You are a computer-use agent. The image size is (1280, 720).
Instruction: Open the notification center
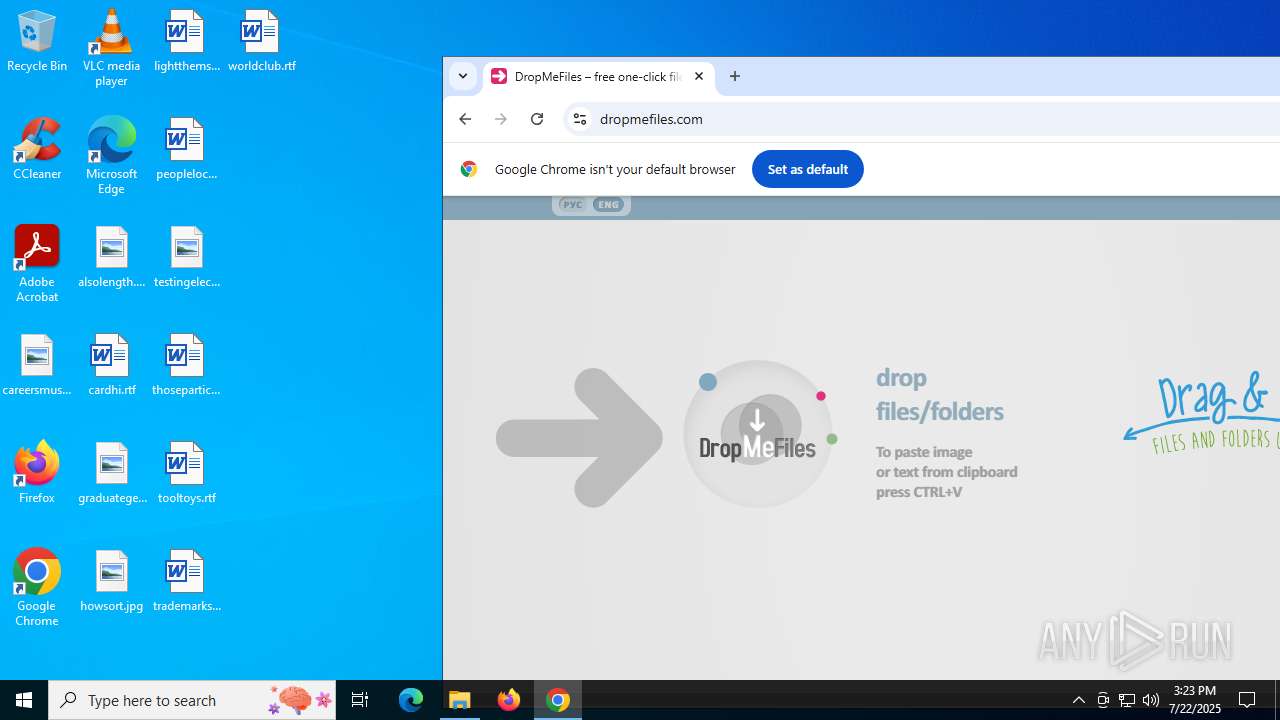coord(1248,700)
